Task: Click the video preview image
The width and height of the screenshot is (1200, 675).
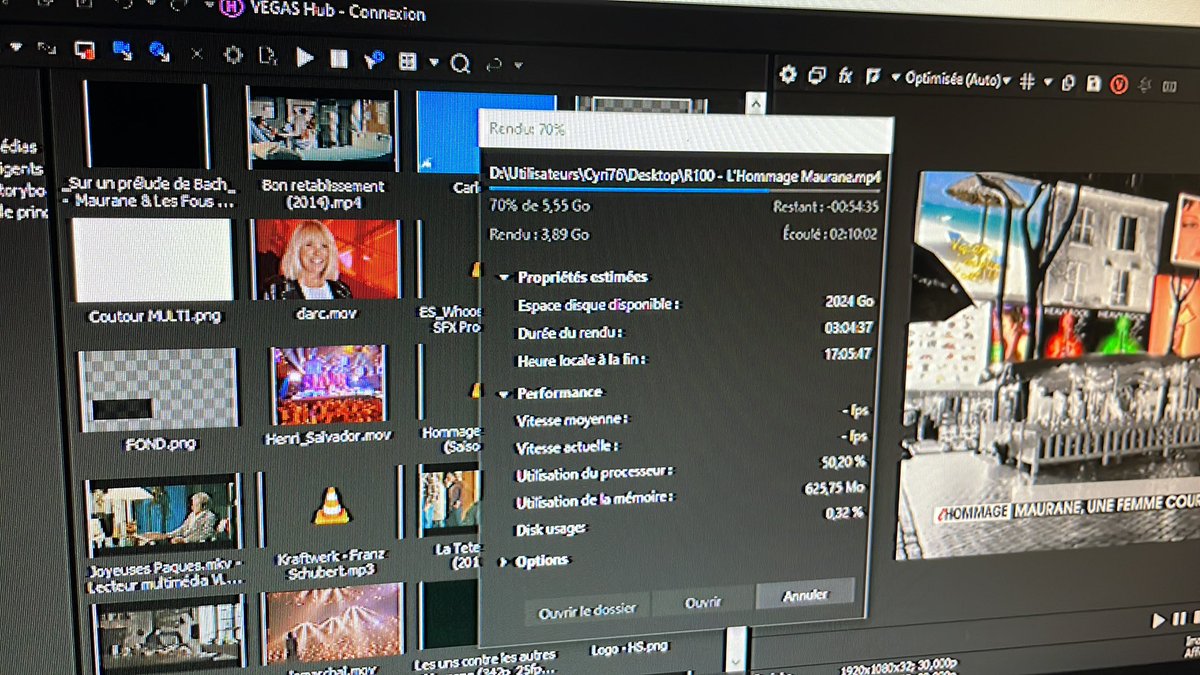Action: pos(1047,365)
